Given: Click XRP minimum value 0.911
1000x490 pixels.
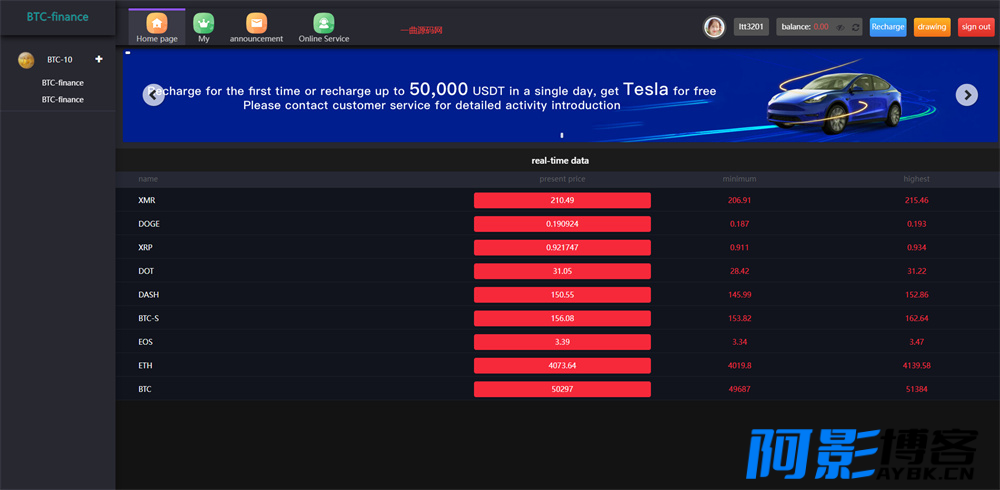Looking at the screenshot, I should click(739, 248).
